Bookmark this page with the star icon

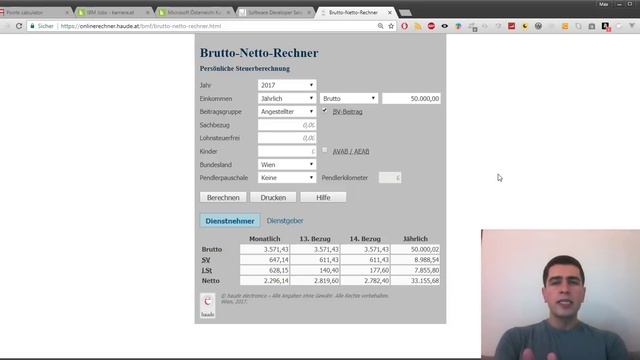[x=391, y=26]
